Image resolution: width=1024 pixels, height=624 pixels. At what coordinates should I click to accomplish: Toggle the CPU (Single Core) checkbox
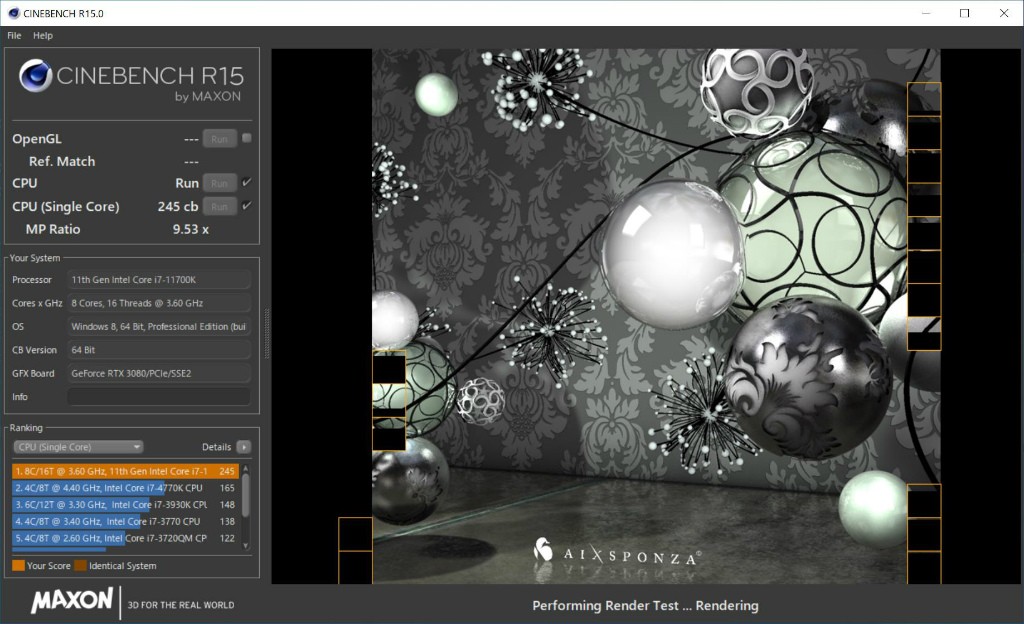pos(247,206)
